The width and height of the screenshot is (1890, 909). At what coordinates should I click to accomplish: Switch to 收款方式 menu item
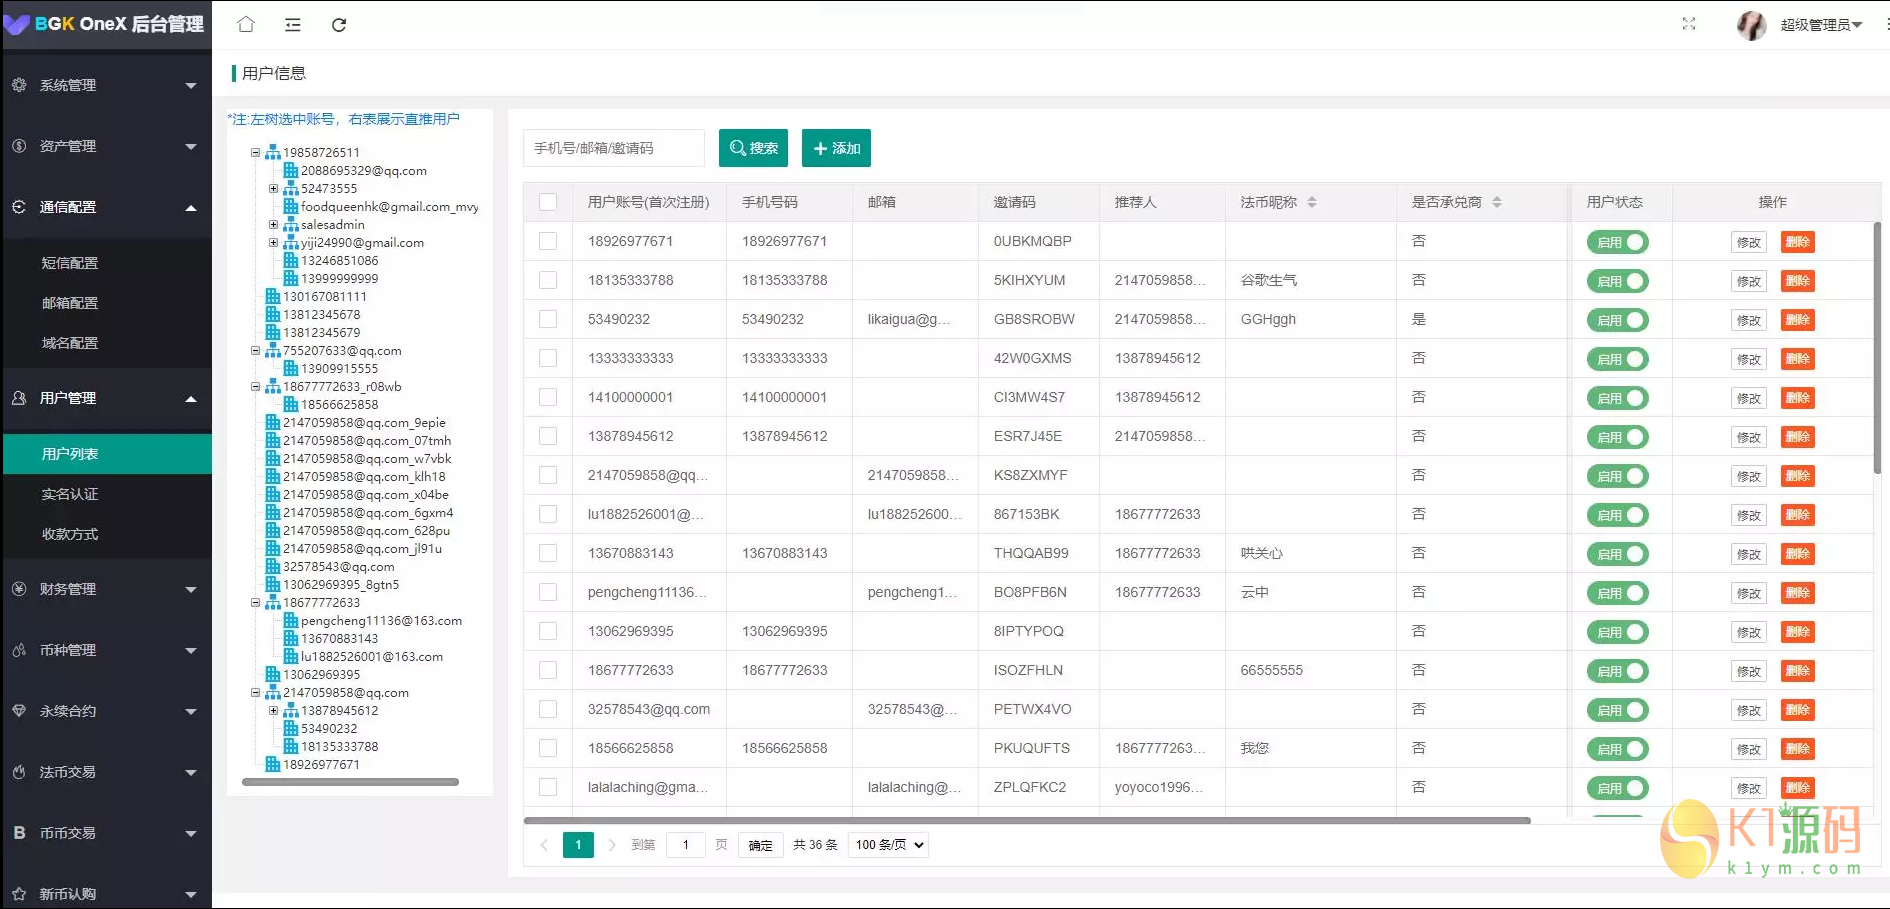tap(70, 534)
